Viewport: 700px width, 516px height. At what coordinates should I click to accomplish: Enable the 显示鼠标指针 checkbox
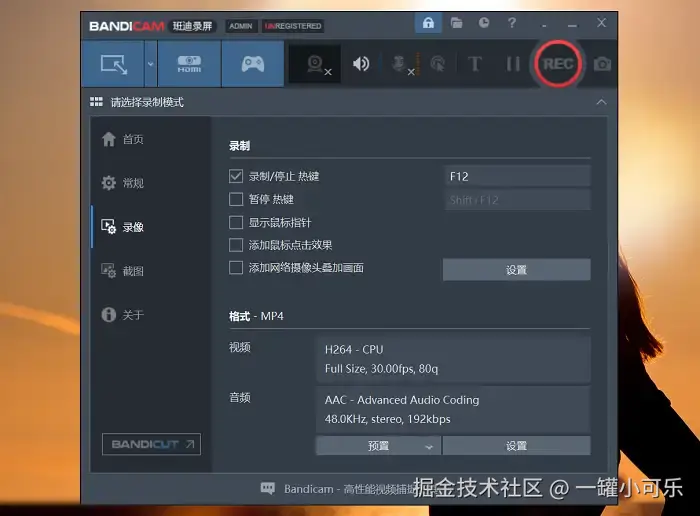click(236, 222)
